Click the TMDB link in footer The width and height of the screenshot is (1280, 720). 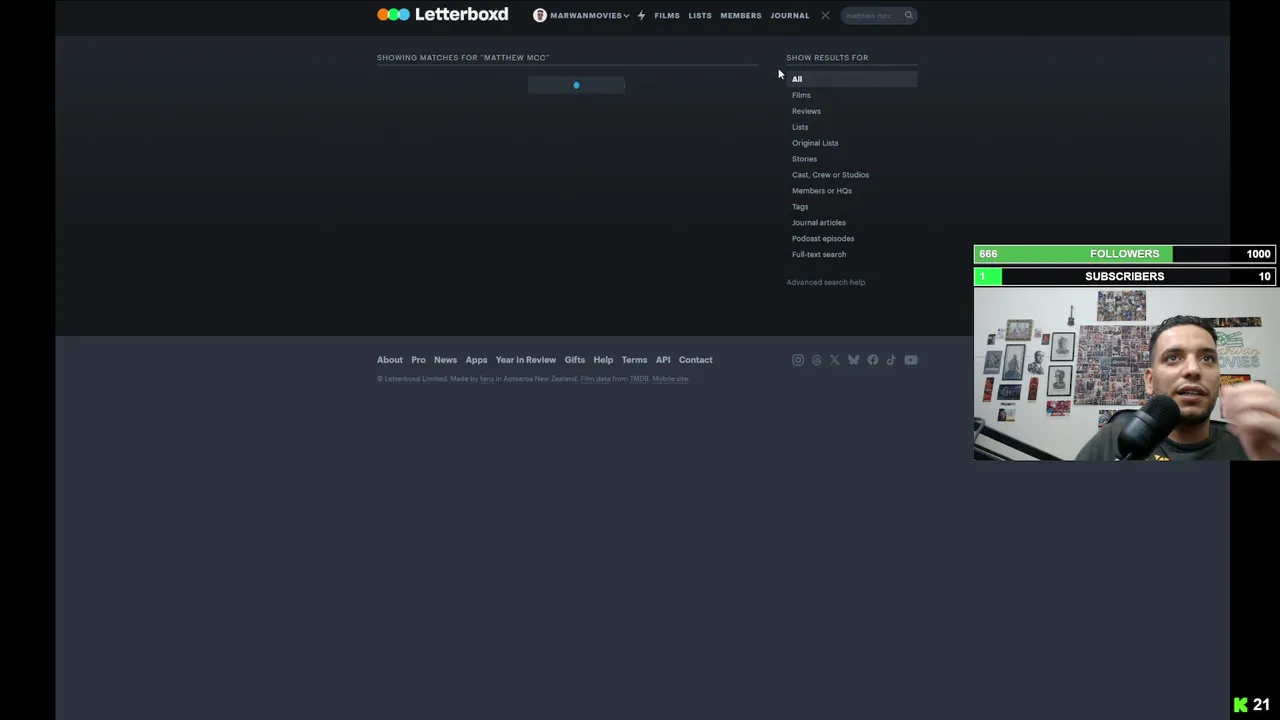coord(639,379)
